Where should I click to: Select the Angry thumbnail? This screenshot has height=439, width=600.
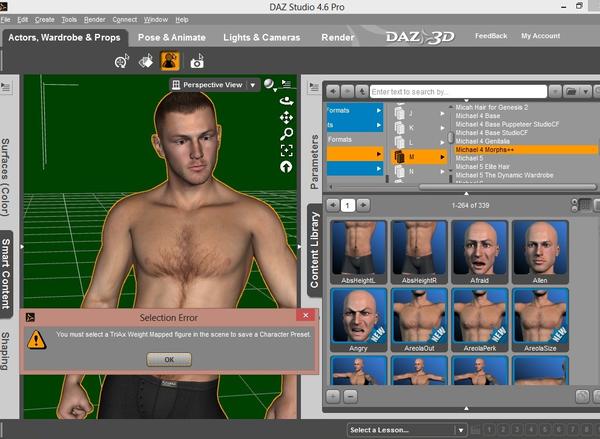pyautogui.click(x=358, y=320)
